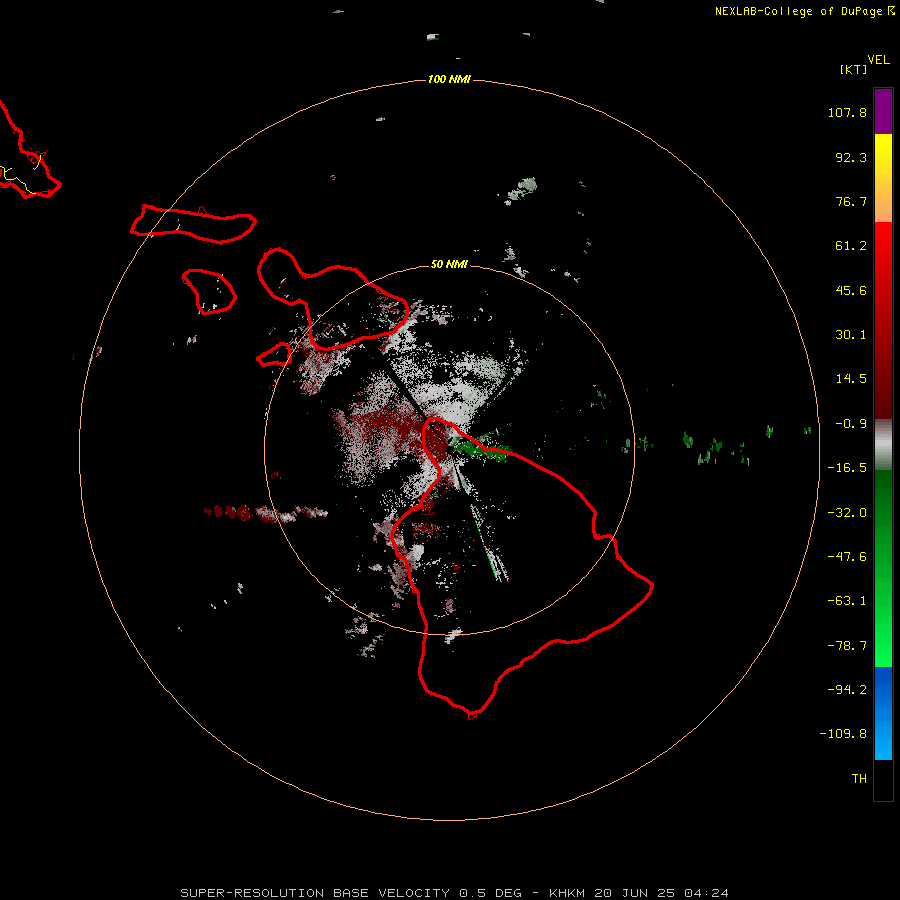Click the 92.3 velocity scale value
This screenshot has height=900, width=900.
point(851,157)
